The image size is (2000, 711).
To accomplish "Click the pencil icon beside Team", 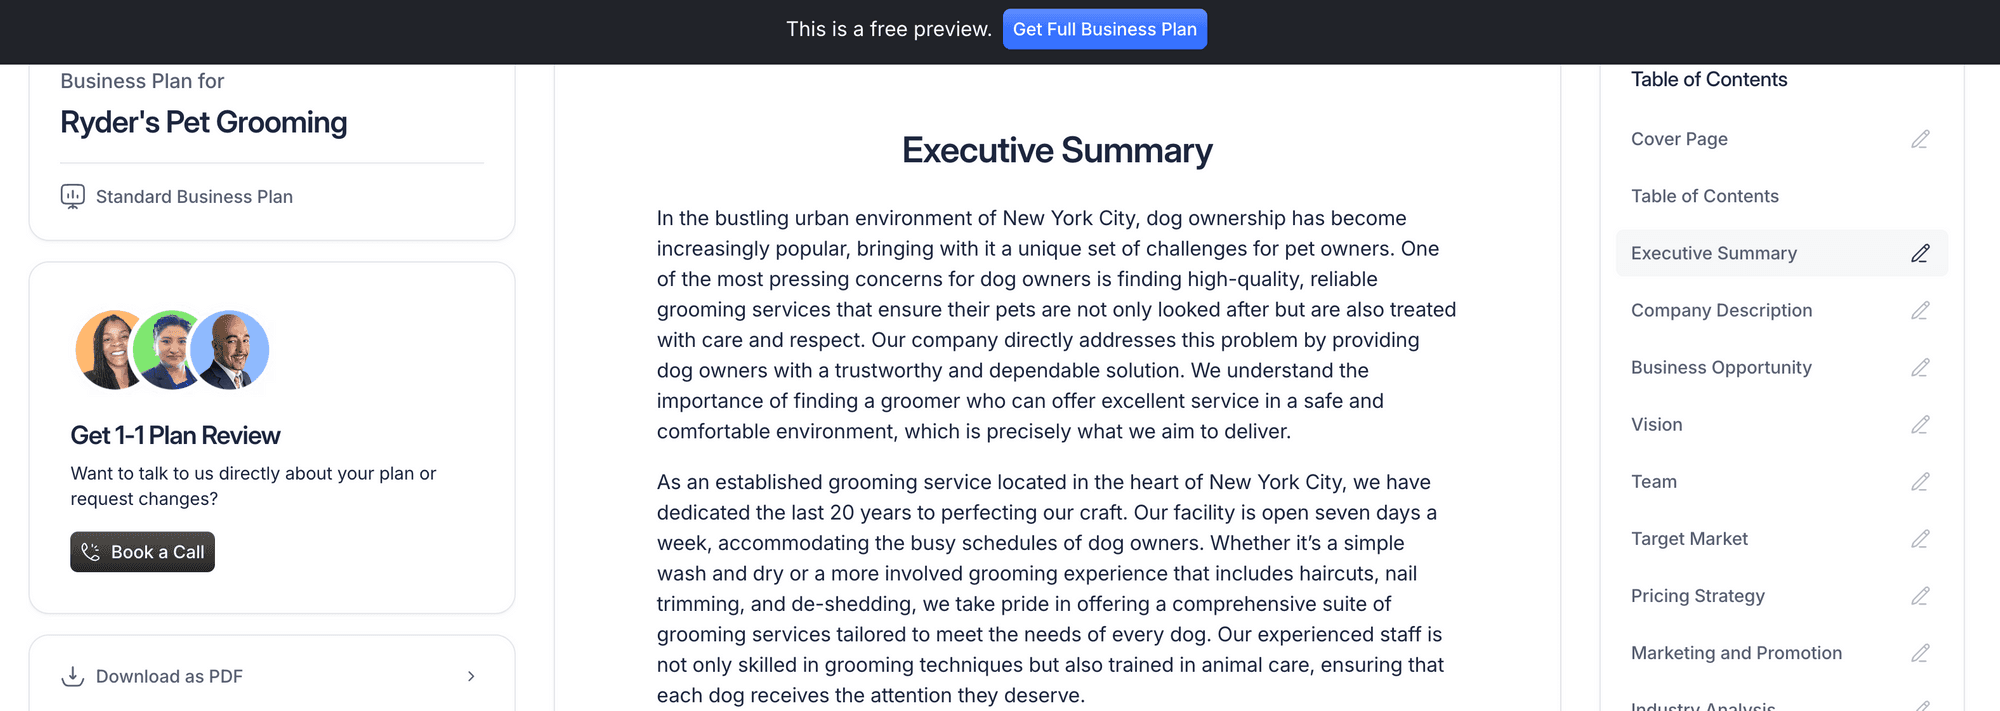I will [1920, 481].
